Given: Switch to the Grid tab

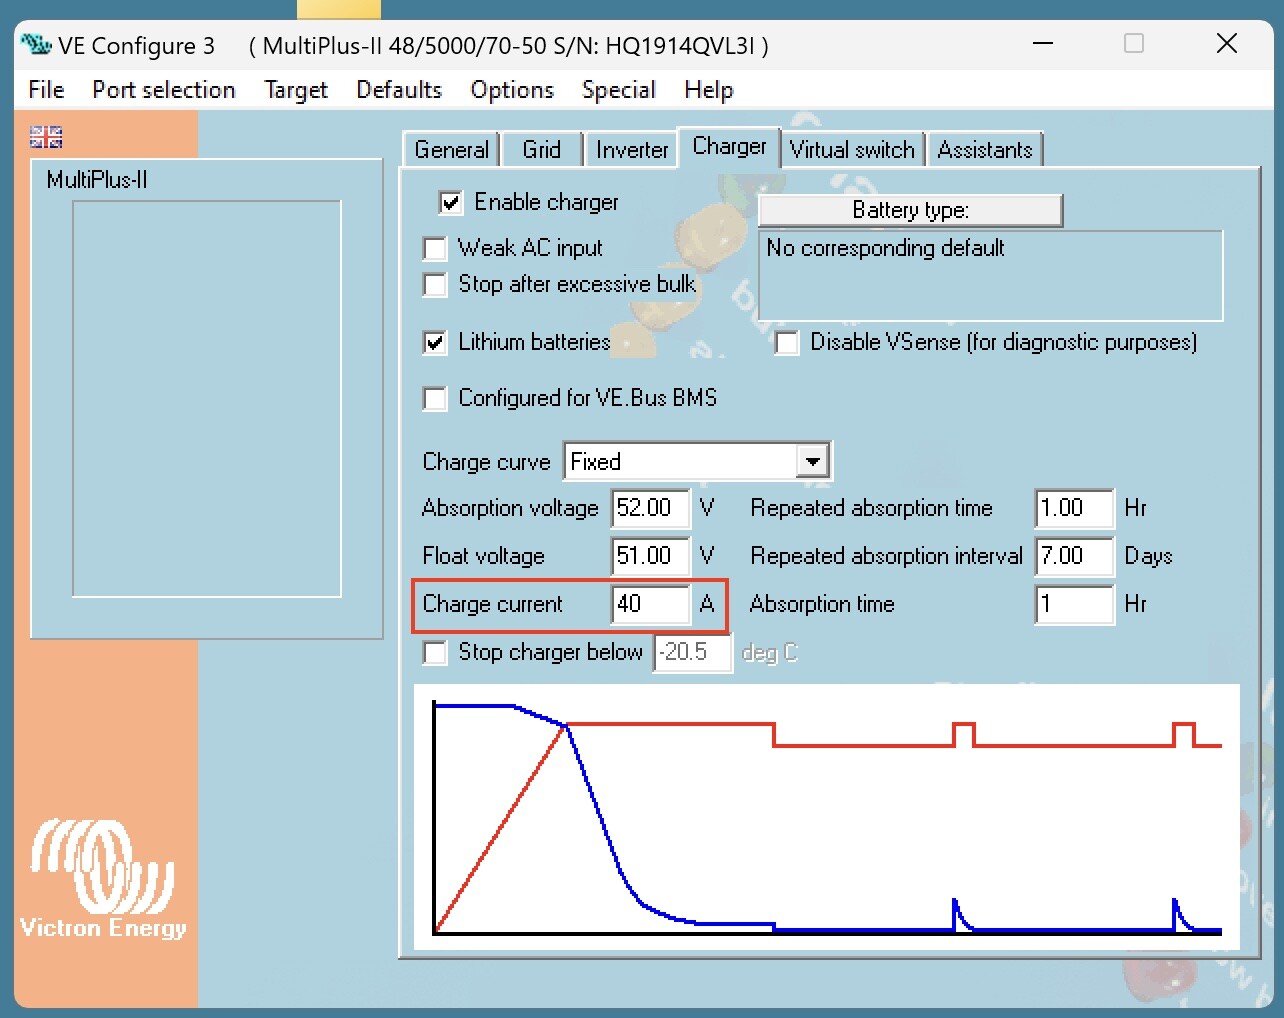Looking at the screenshot, I should pyautogui.click(x=542, y=150).
